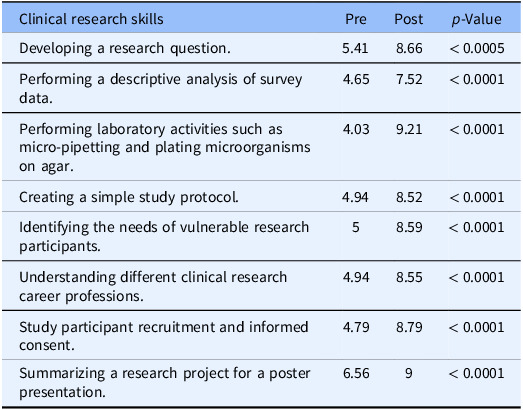The height and width of the screenshot is (410, 523).
Task: Select the micro-pipetting laboratory activities row text
Action: [165, 147]
